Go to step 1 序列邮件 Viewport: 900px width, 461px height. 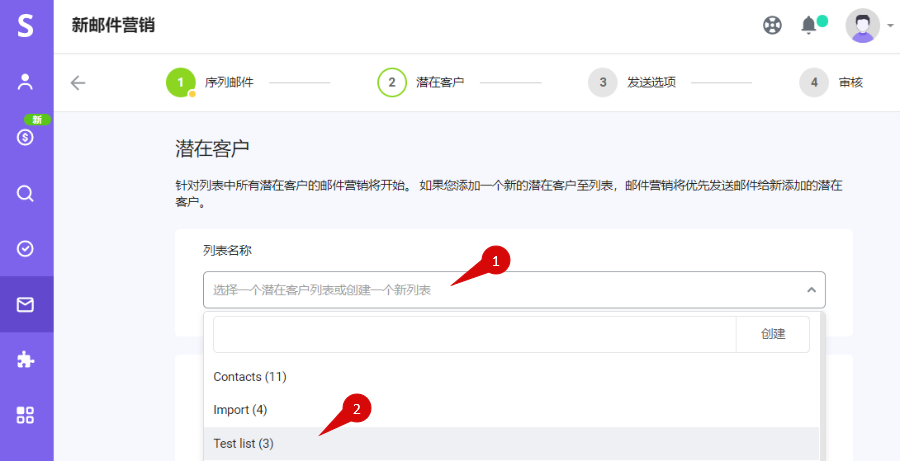tap(210, 83)
